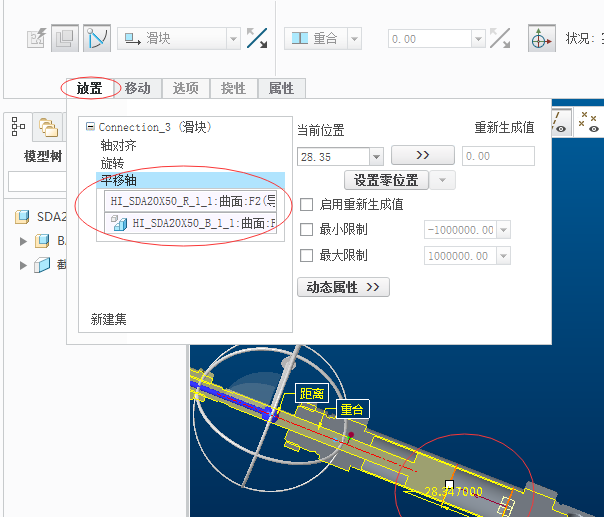This screenshot has height=517, width=604.
Task: Open the layer/folder browser tab
Action: point(48,127)
